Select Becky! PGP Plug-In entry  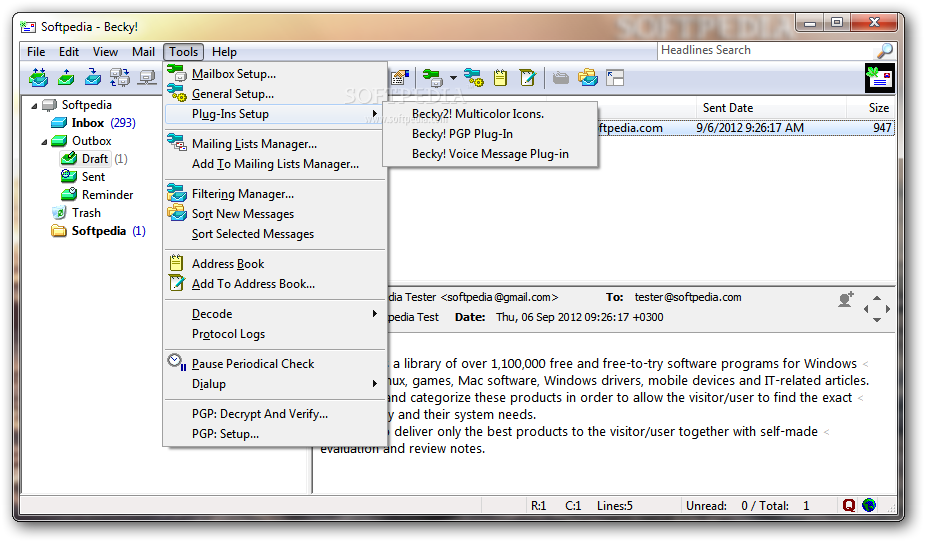pyautogui.click(x=490, y=134)
